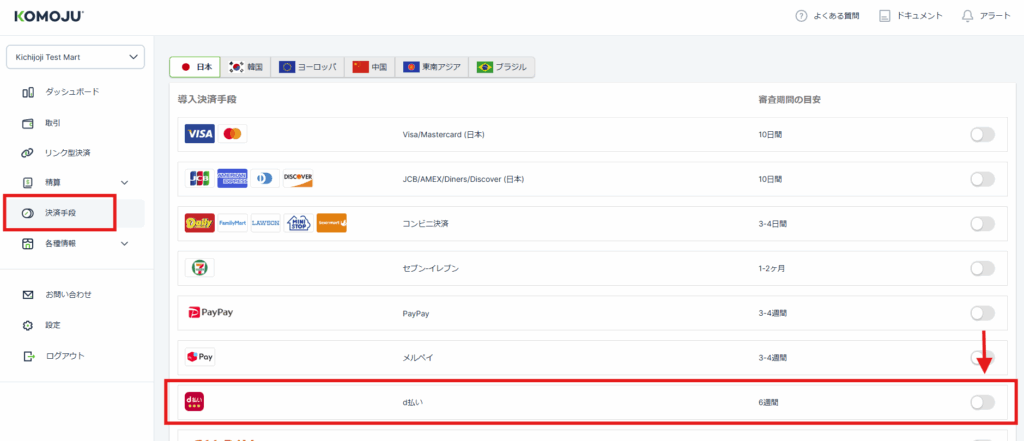
Task: Click the 取引 transactions icon
Action: point(28,123)
